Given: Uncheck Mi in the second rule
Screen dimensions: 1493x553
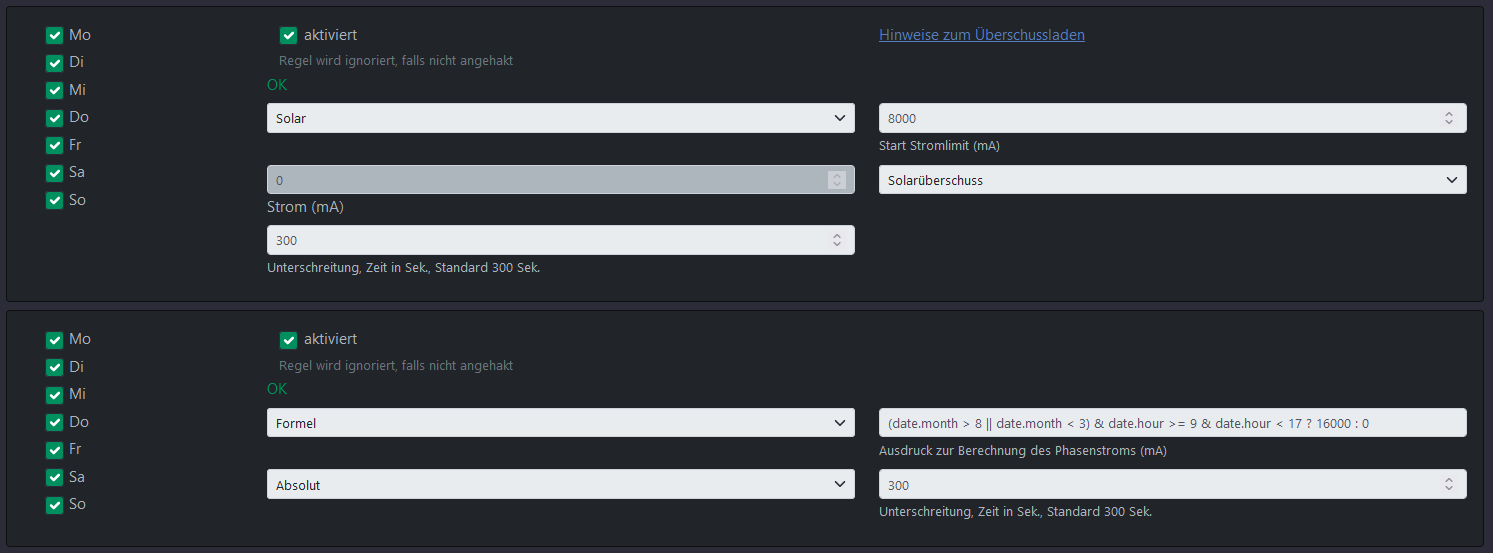Looking at the screenshot, I should [x=55, y=394].
